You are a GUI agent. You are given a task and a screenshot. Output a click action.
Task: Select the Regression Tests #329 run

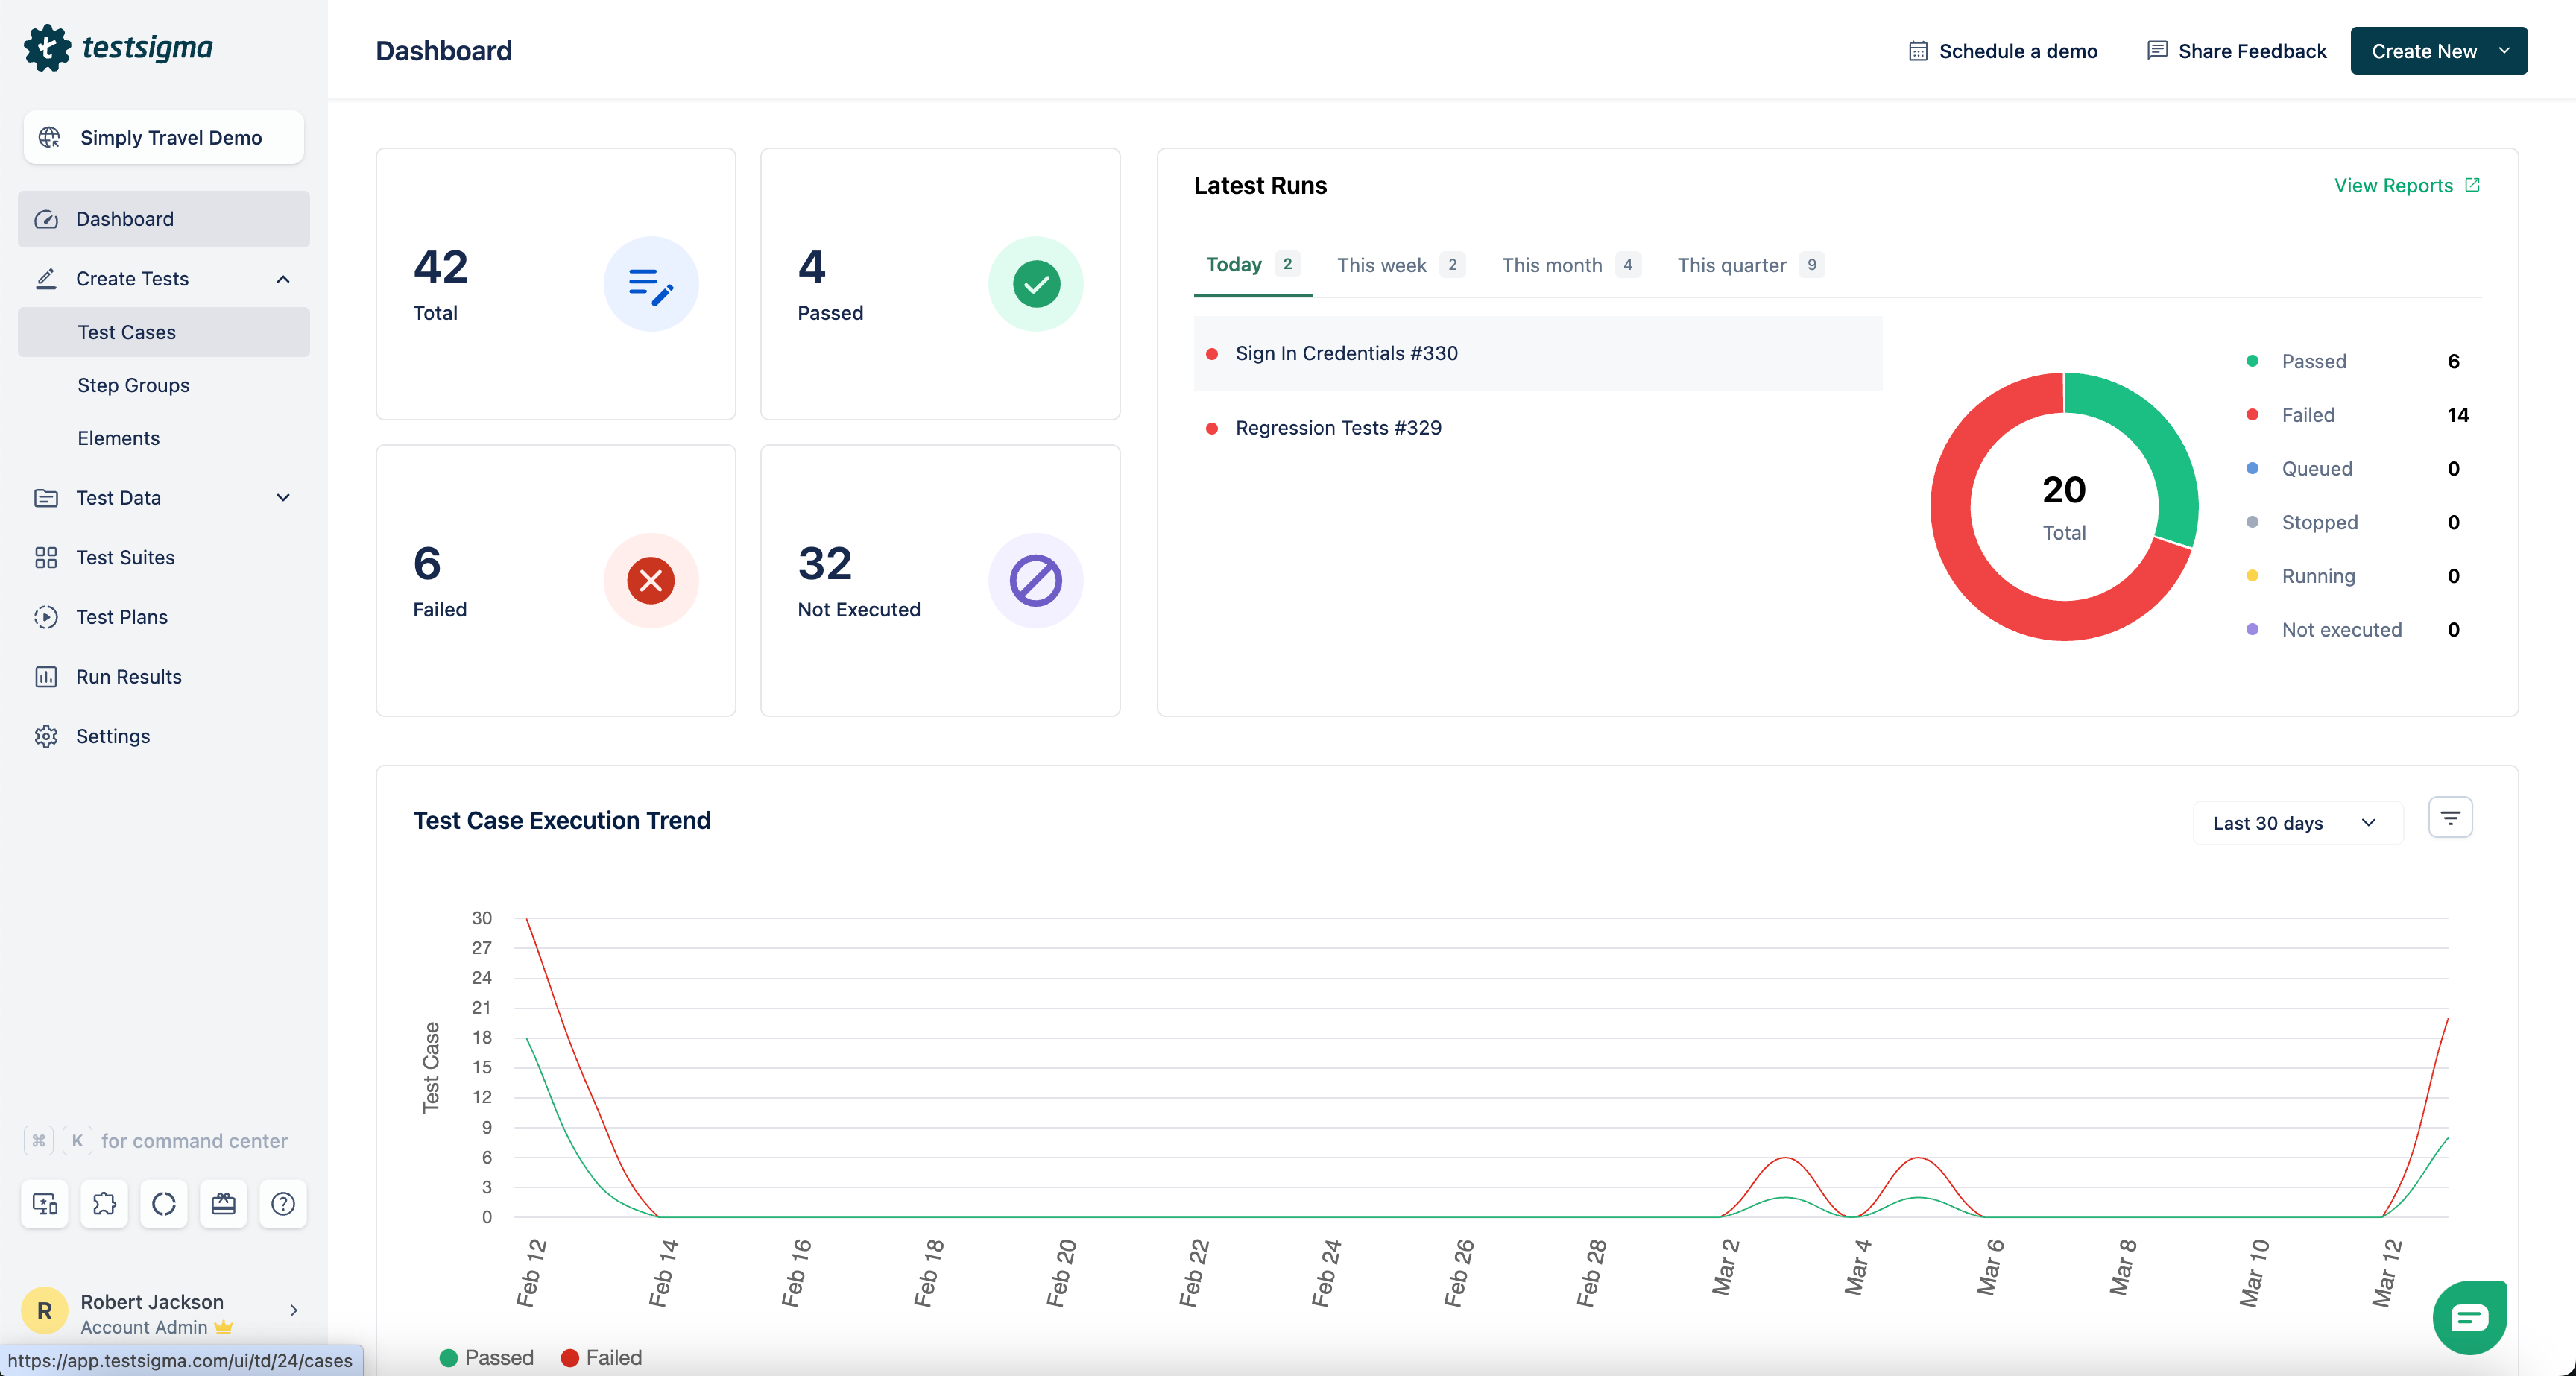click(1337, 428)
